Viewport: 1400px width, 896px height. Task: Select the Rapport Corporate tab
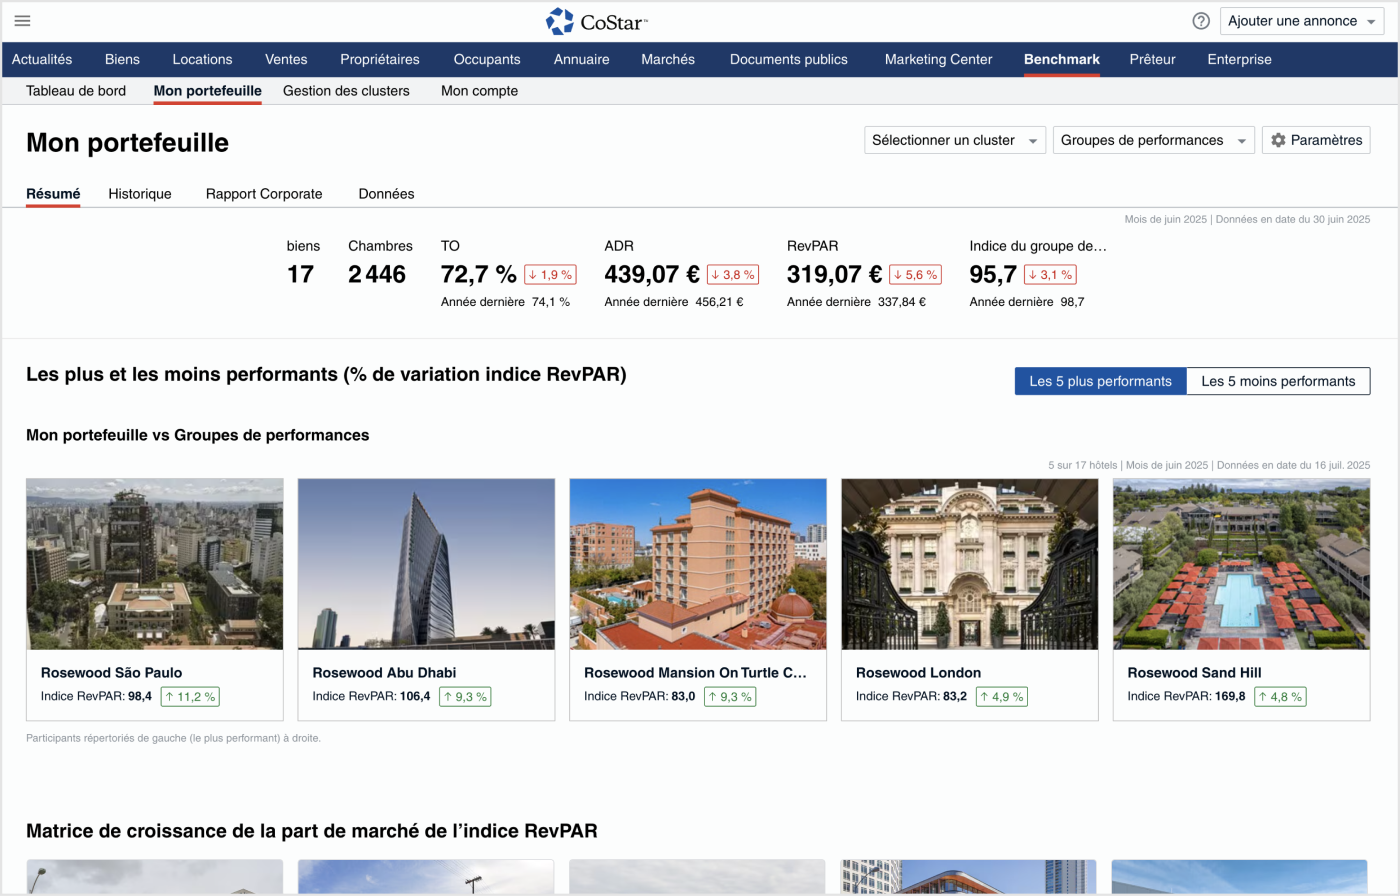(x=264, y=194)
